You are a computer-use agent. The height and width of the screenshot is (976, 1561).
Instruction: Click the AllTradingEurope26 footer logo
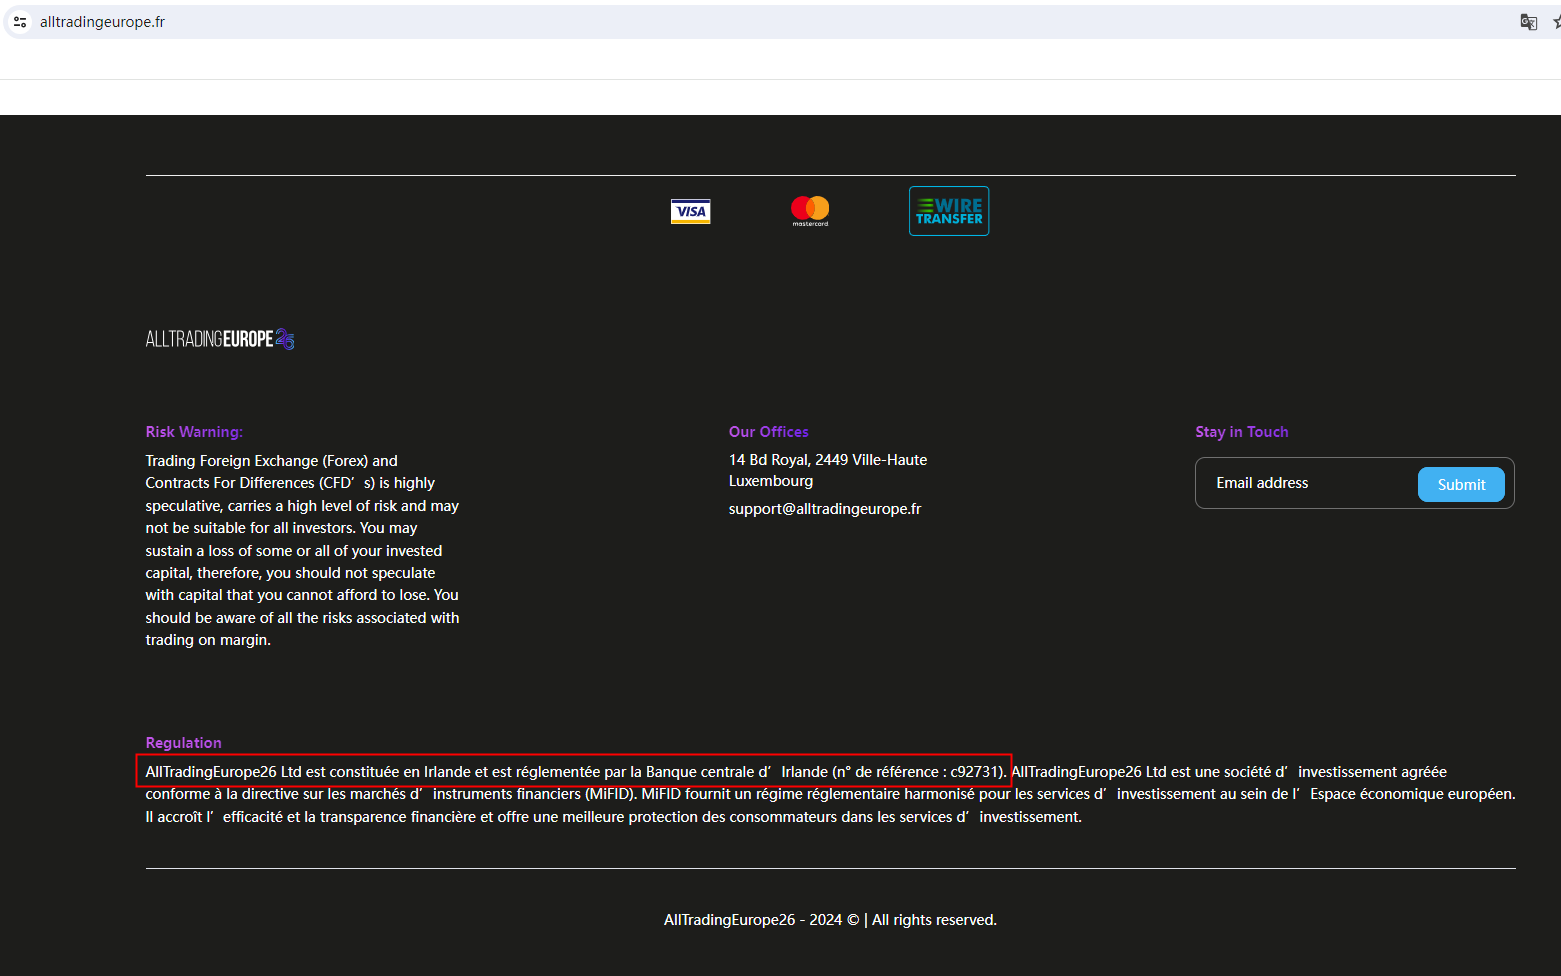(x=220, y=339)
